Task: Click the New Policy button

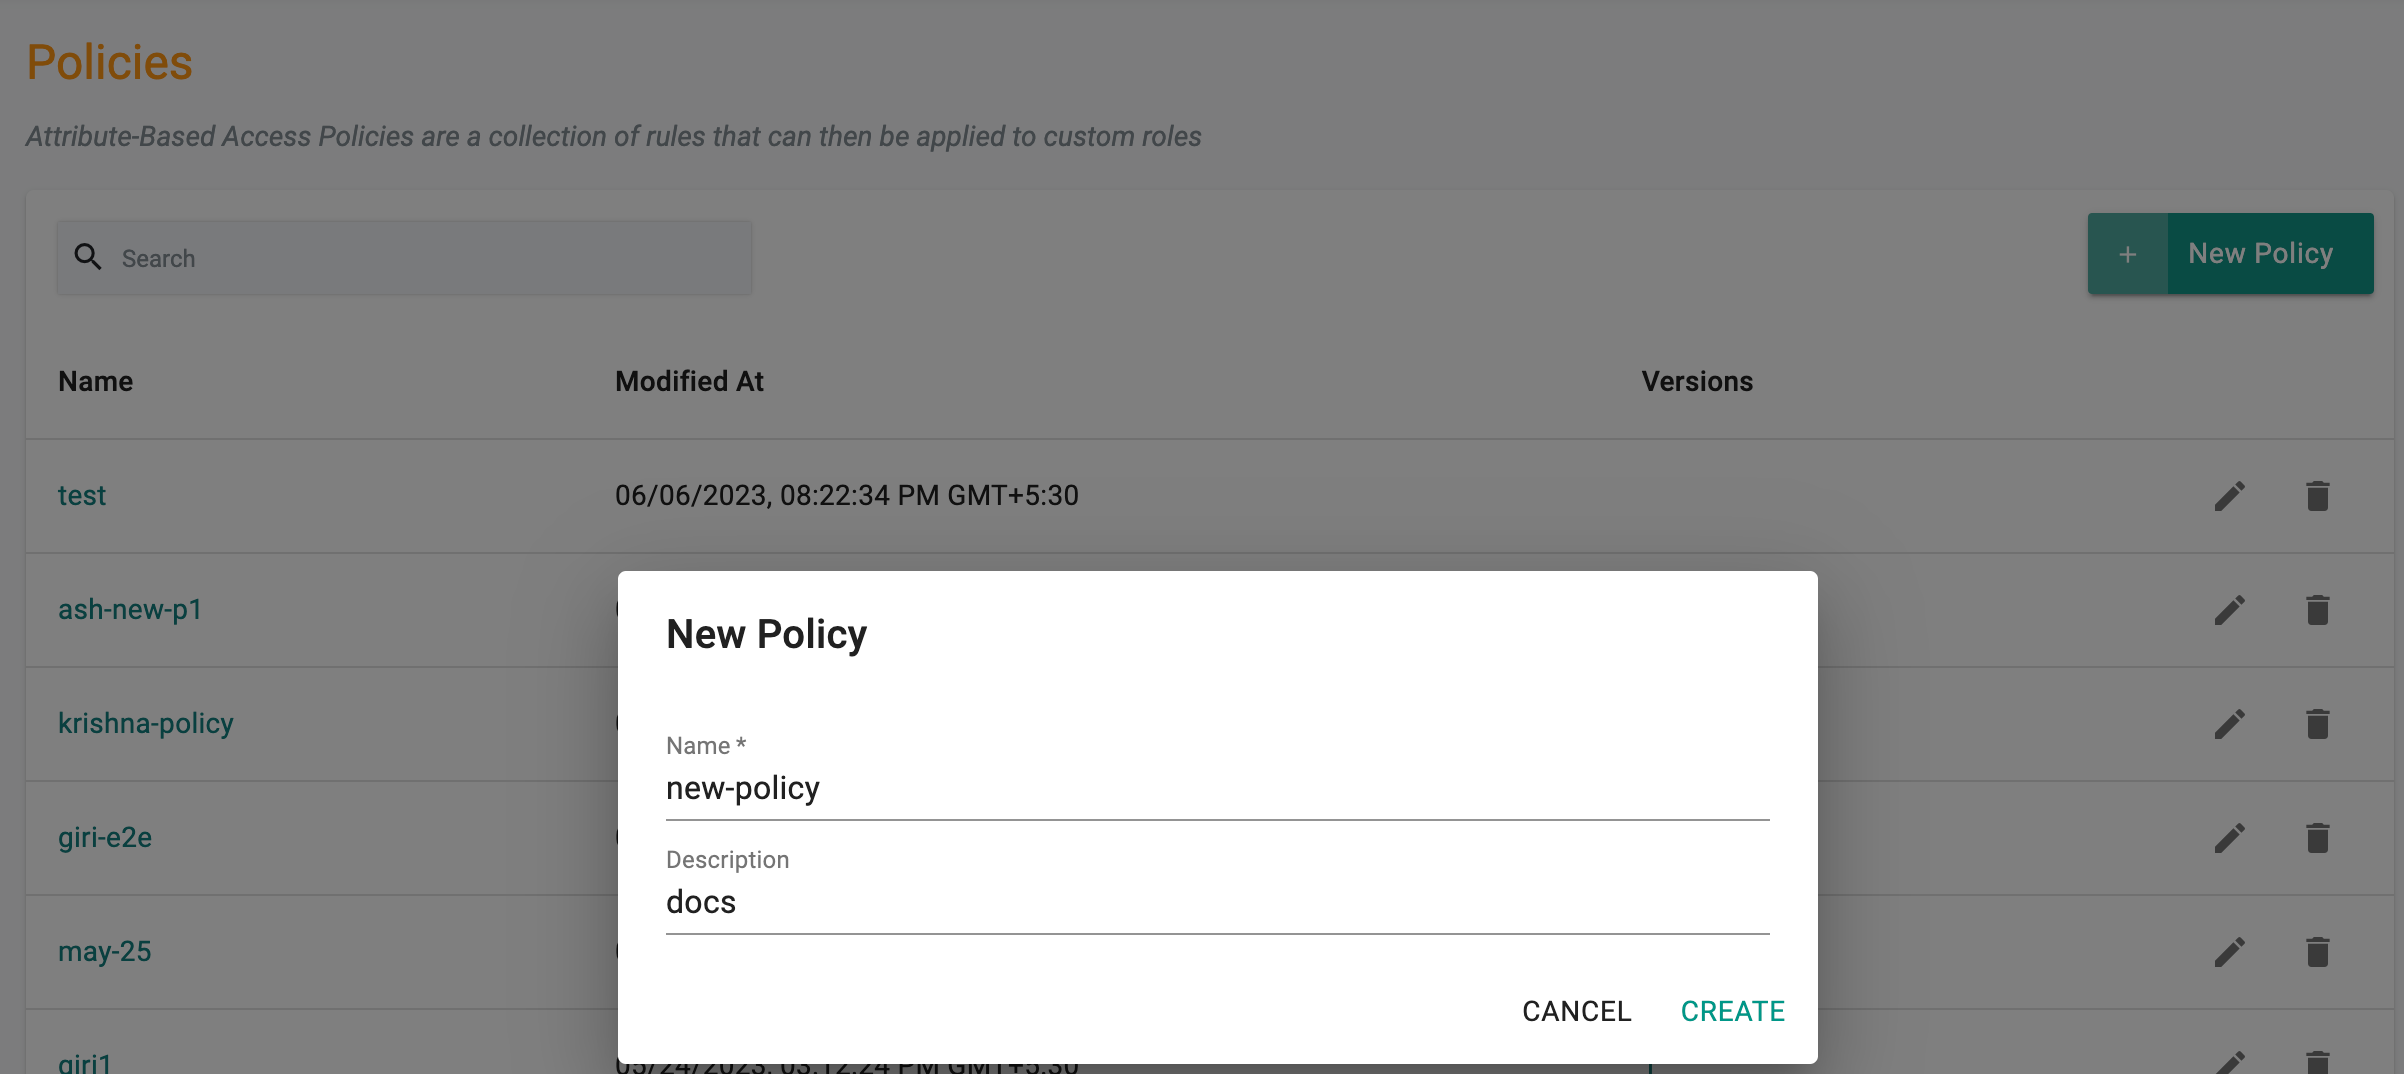Action: click(x=2230, y=254)
